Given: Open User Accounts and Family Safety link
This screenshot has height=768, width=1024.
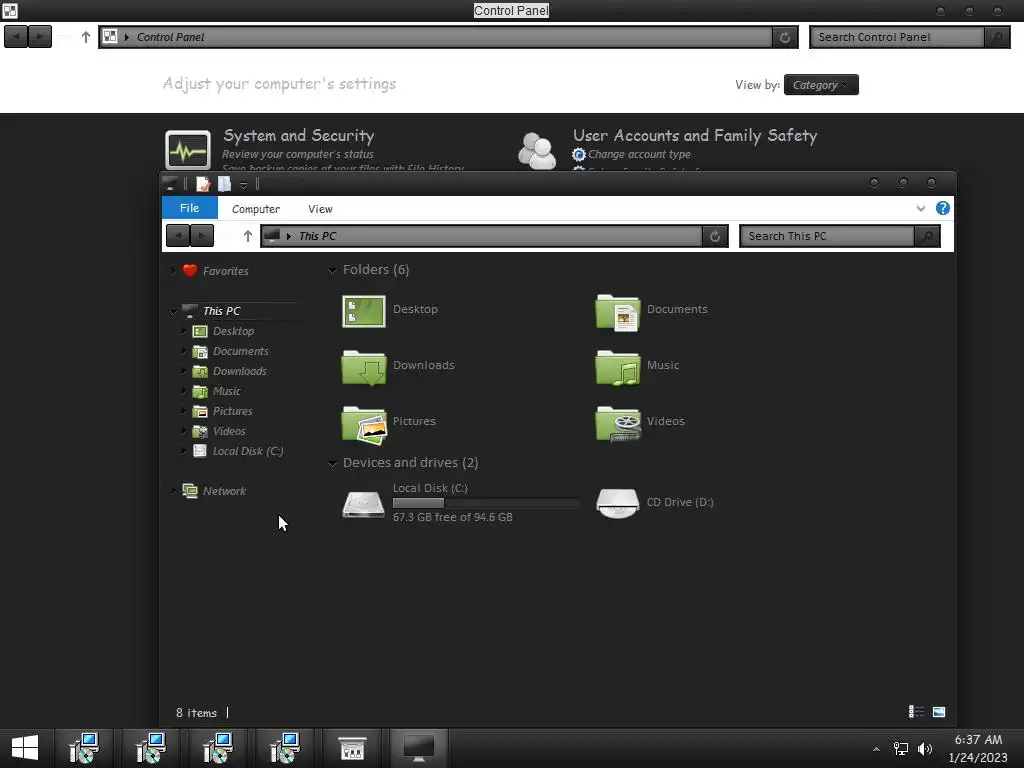Looking at the screenshot, I should click(695, 135).
